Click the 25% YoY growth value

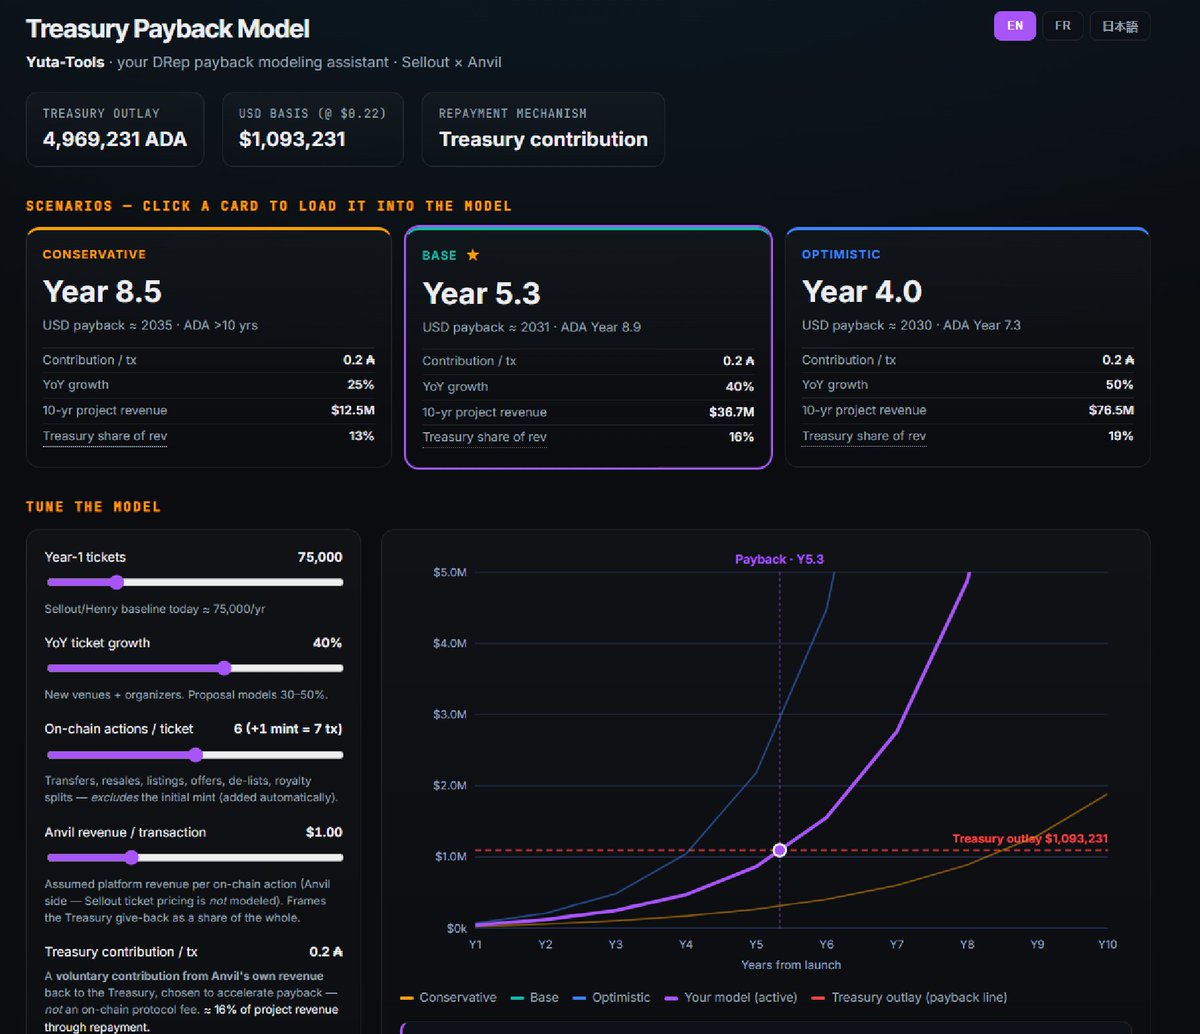coord(361,385)
